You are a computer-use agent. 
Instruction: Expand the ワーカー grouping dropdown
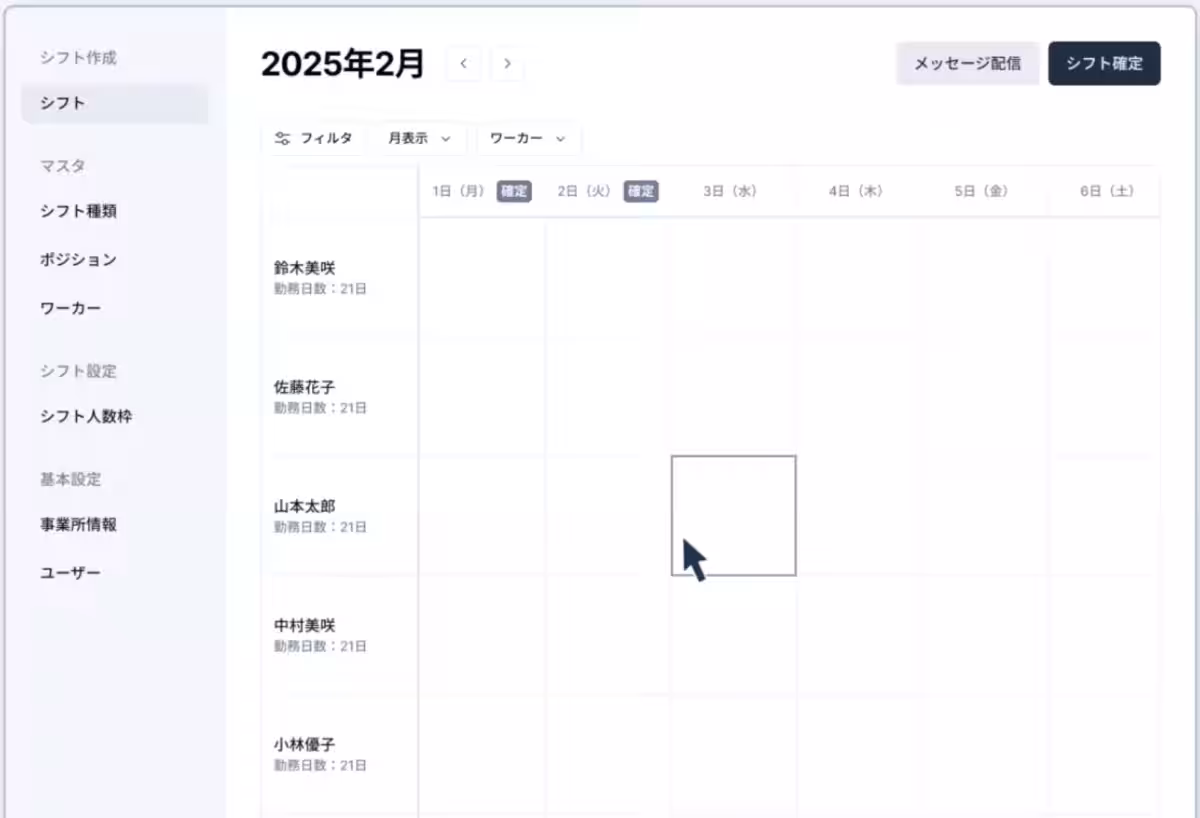pos(528,139)
